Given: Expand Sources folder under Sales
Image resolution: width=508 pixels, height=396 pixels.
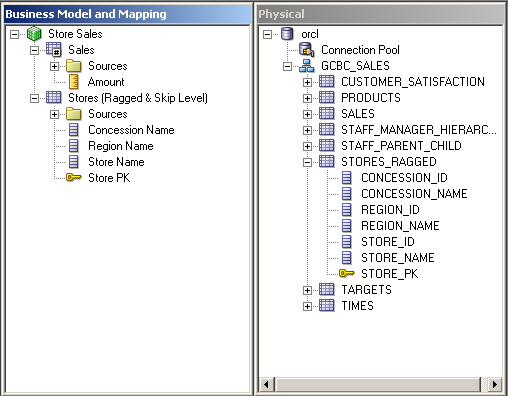Looking at the screenshot, I should tap(54, 66).
